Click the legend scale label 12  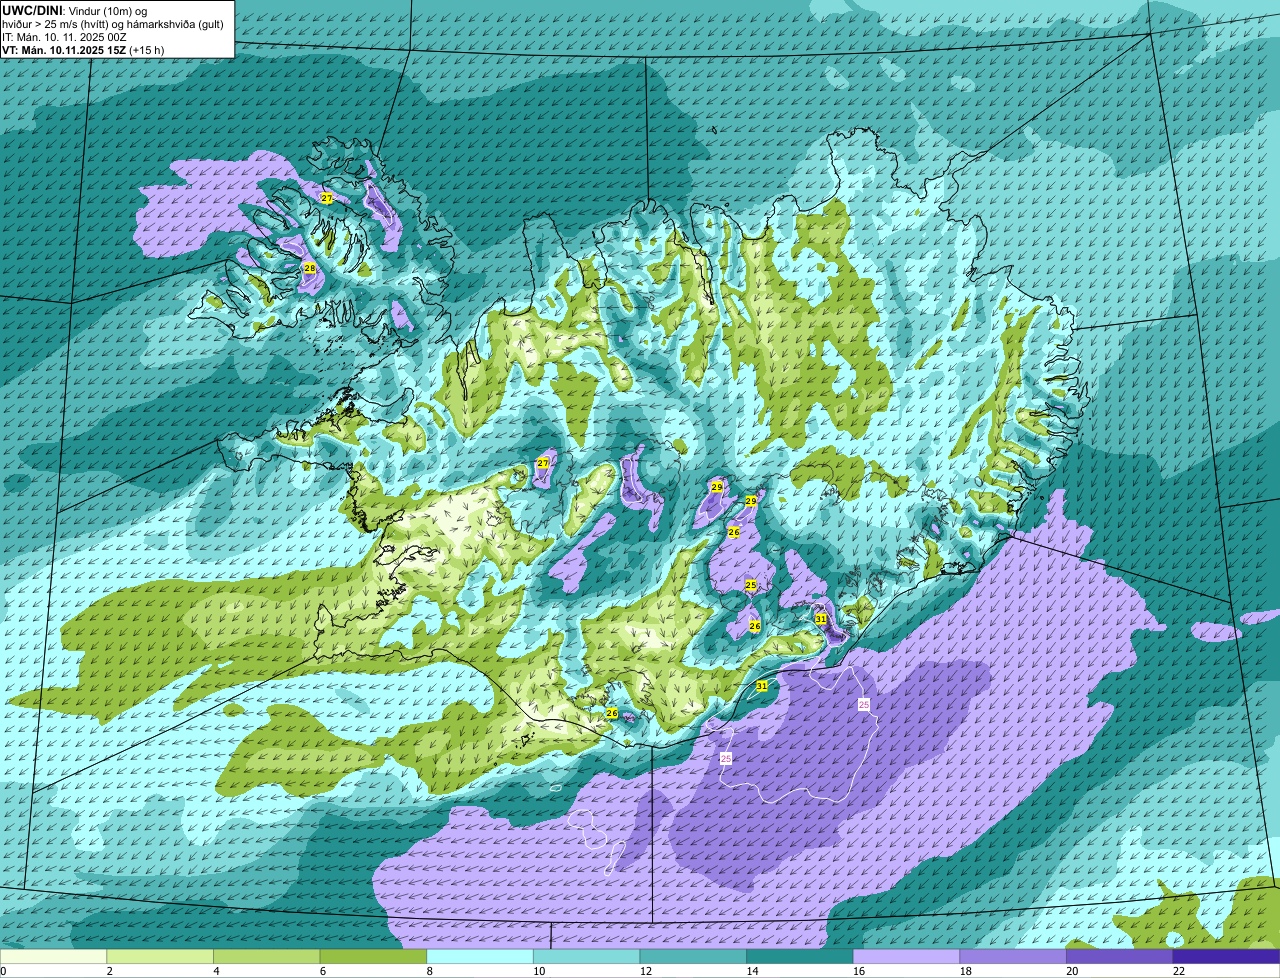pos(646,971)
